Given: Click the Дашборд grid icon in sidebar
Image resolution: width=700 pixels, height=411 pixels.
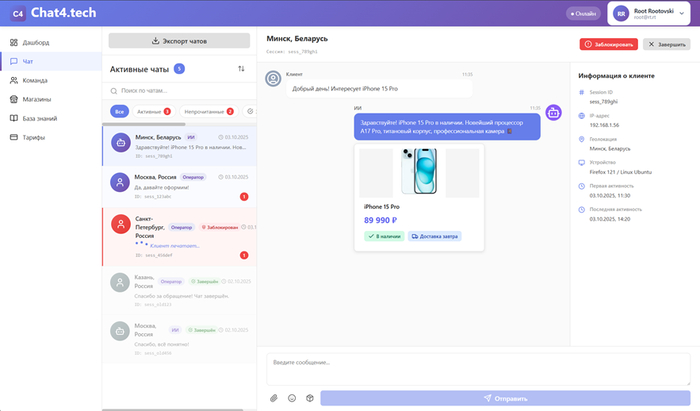Looking at the screenshot, I should point(13,43).
